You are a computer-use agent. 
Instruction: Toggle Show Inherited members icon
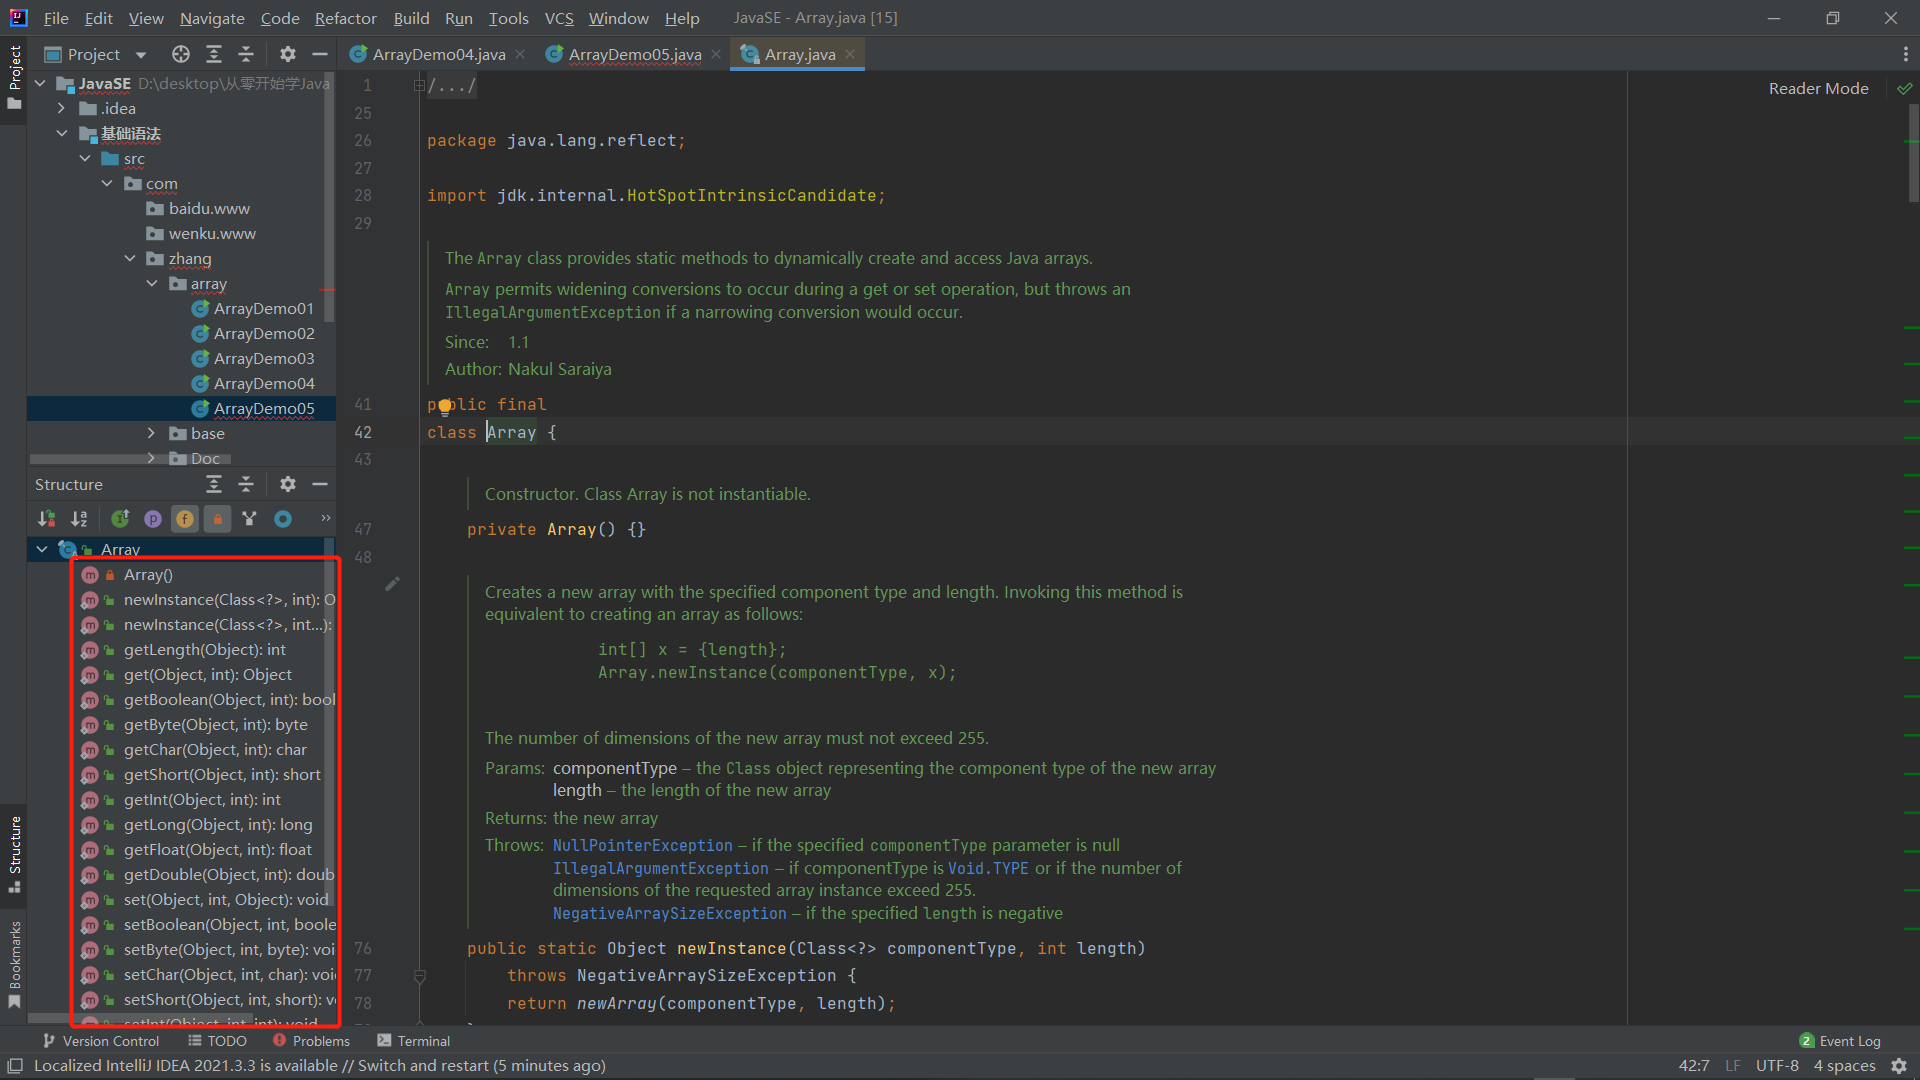(x=120, y=518)
